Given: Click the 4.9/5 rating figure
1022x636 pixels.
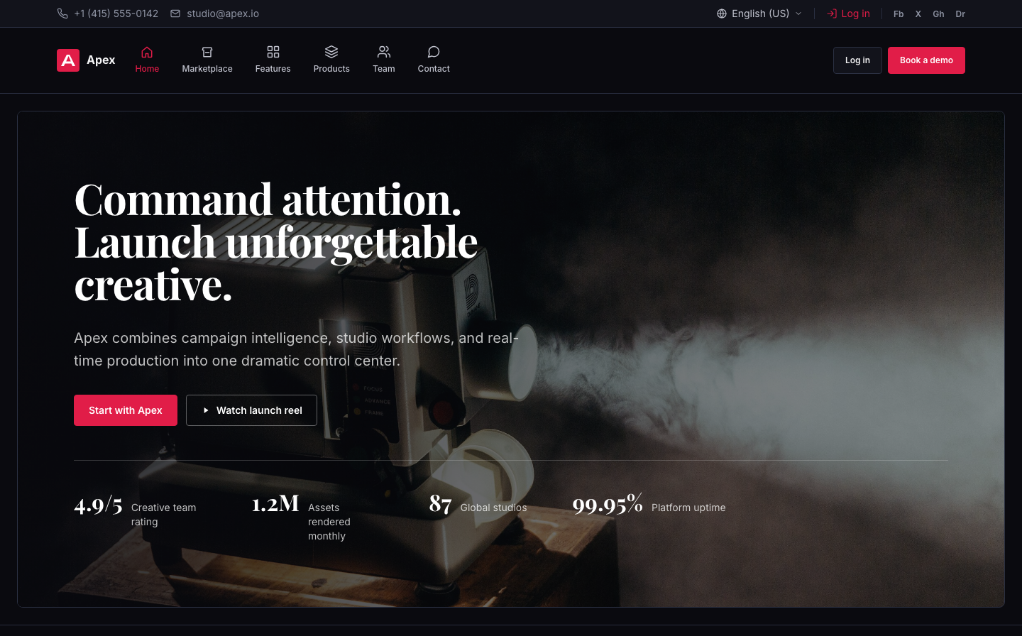Looking at the screenshot, I should click(x=98, y=504).
